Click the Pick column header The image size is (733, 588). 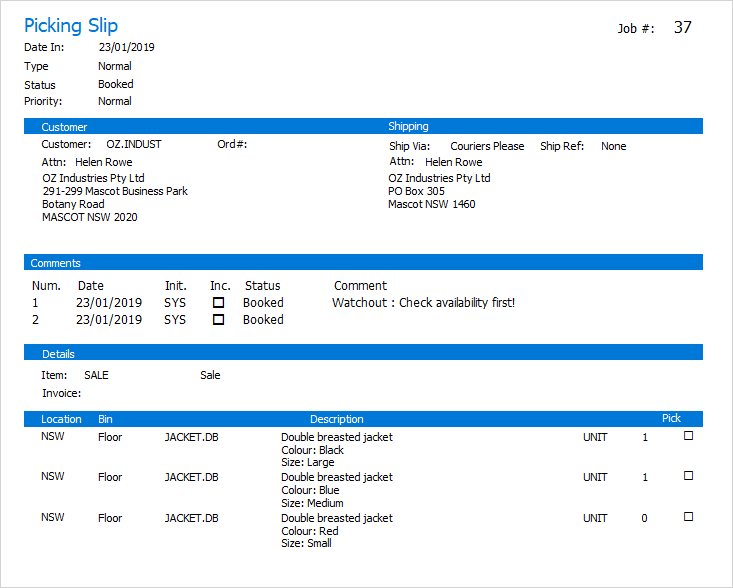click(x=671, y=418)
